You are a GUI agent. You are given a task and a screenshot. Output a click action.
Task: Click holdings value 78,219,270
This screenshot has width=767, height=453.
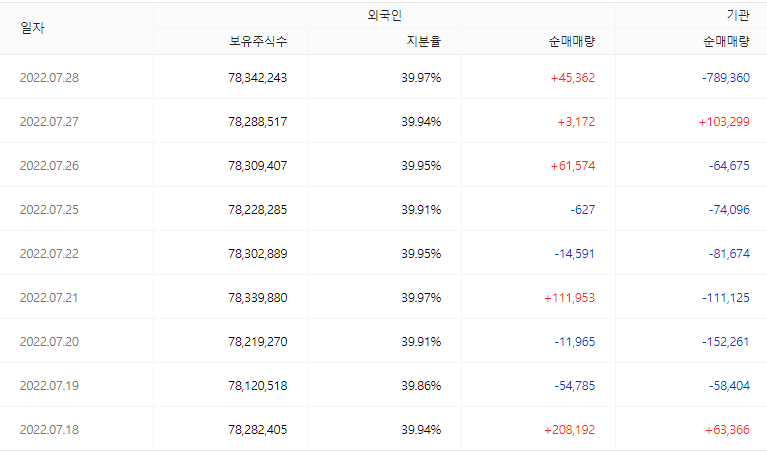[x=258, y=342]
